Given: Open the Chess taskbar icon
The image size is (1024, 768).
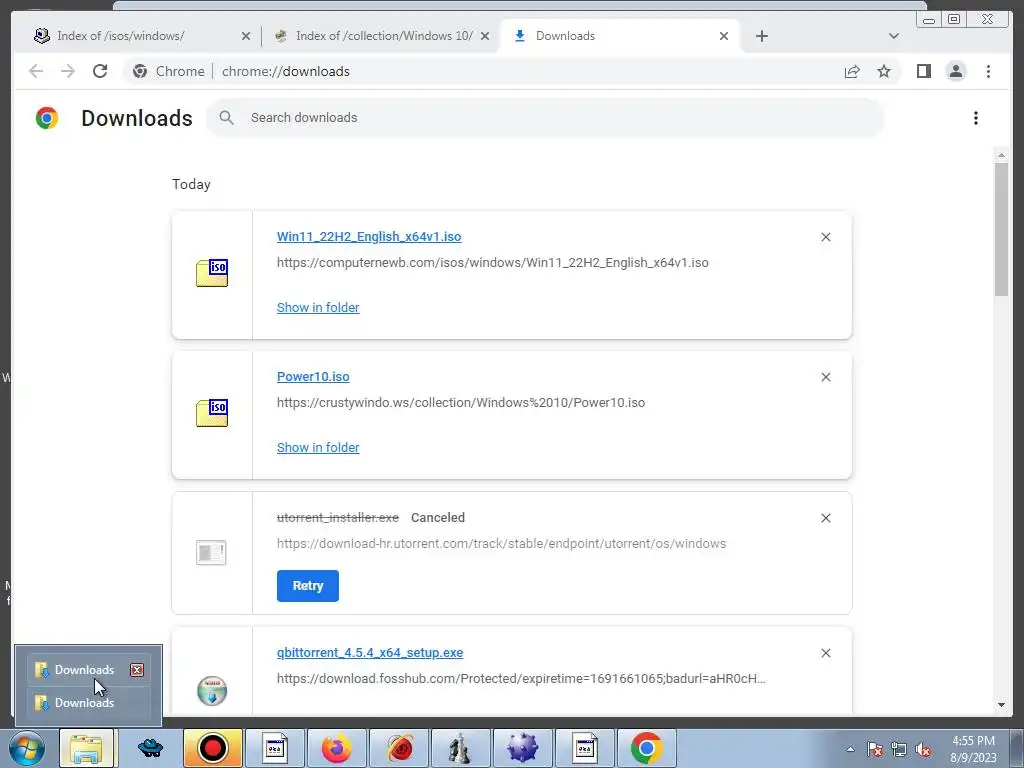Looking at the screenshot, I should (x=460, y=748).
